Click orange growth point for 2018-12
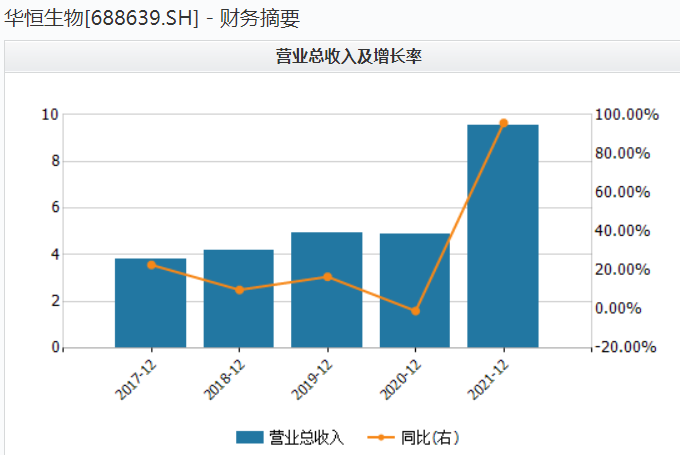Viewport: 680px width, 455px height. [x=239, y=290]
